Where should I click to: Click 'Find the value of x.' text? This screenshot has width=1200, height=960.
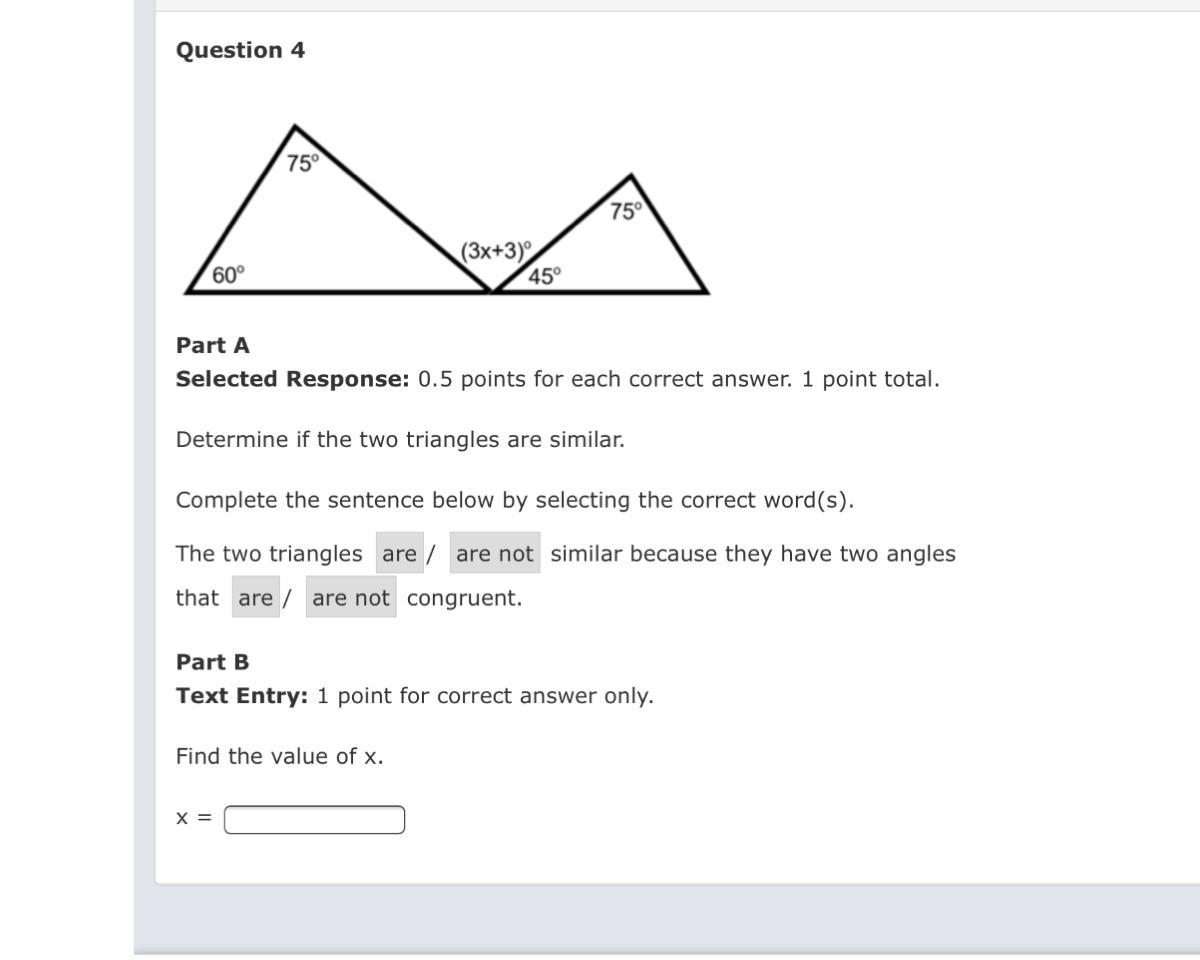click(x=280, y=756)
